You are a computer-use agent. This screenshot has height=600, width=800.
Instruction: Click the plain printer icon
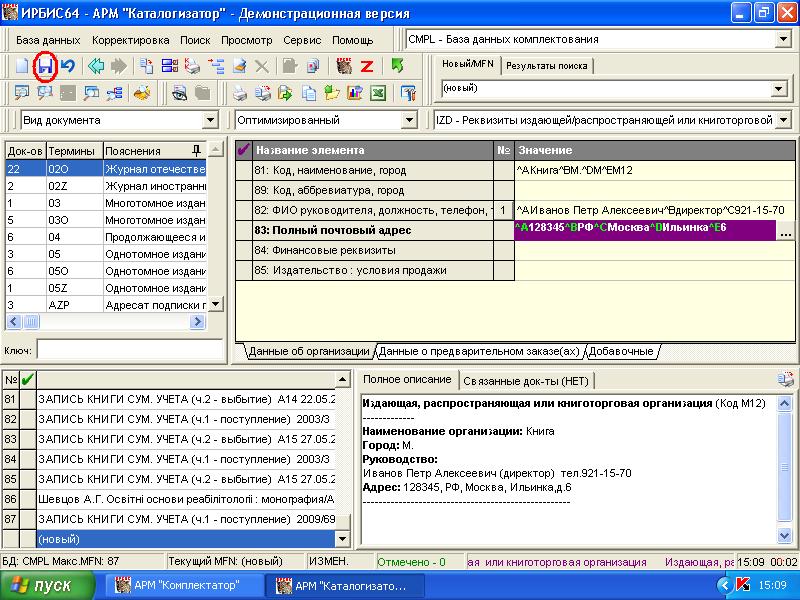(x=240, y=93)
